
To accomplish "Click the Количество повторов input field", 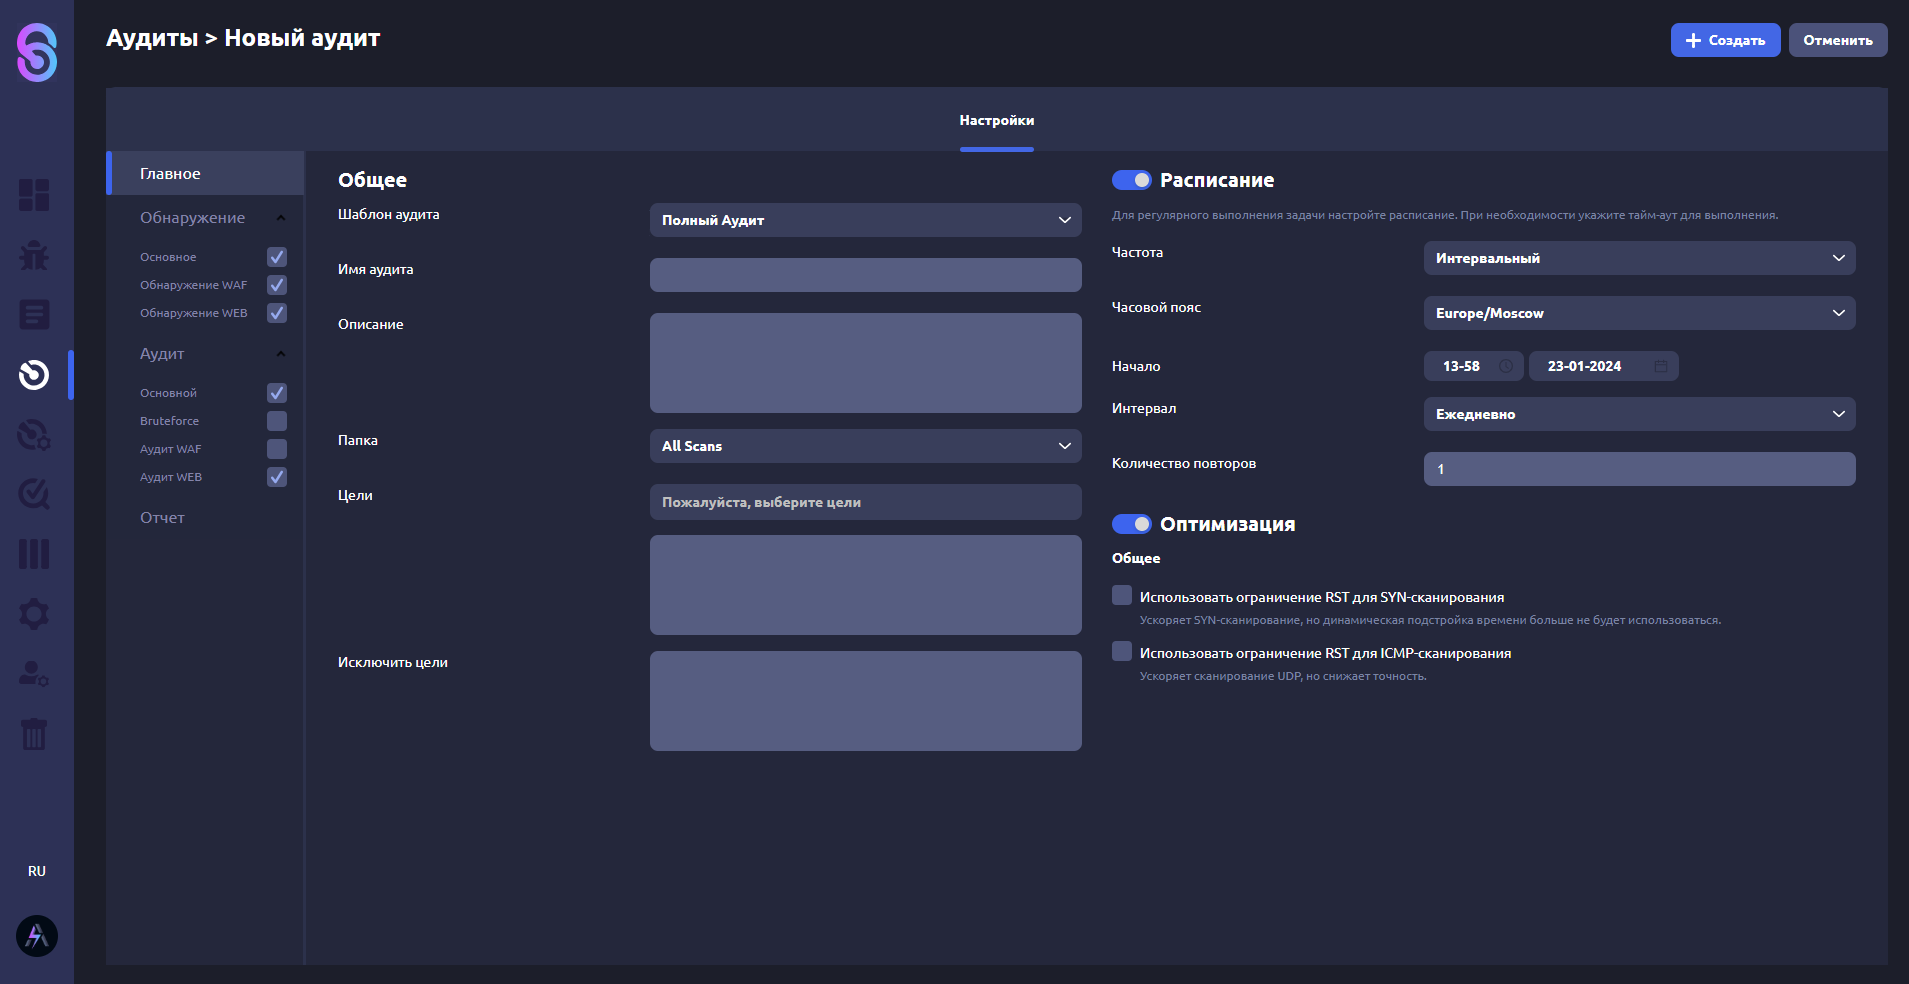I will (1640, 469).
